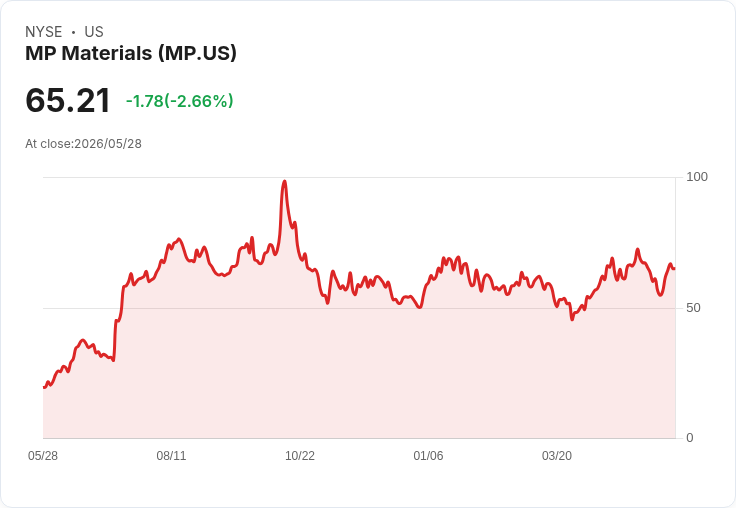Select the 03/20 date on x-axis
This screenshot has width=736, height=508.
tap(557, 456)
